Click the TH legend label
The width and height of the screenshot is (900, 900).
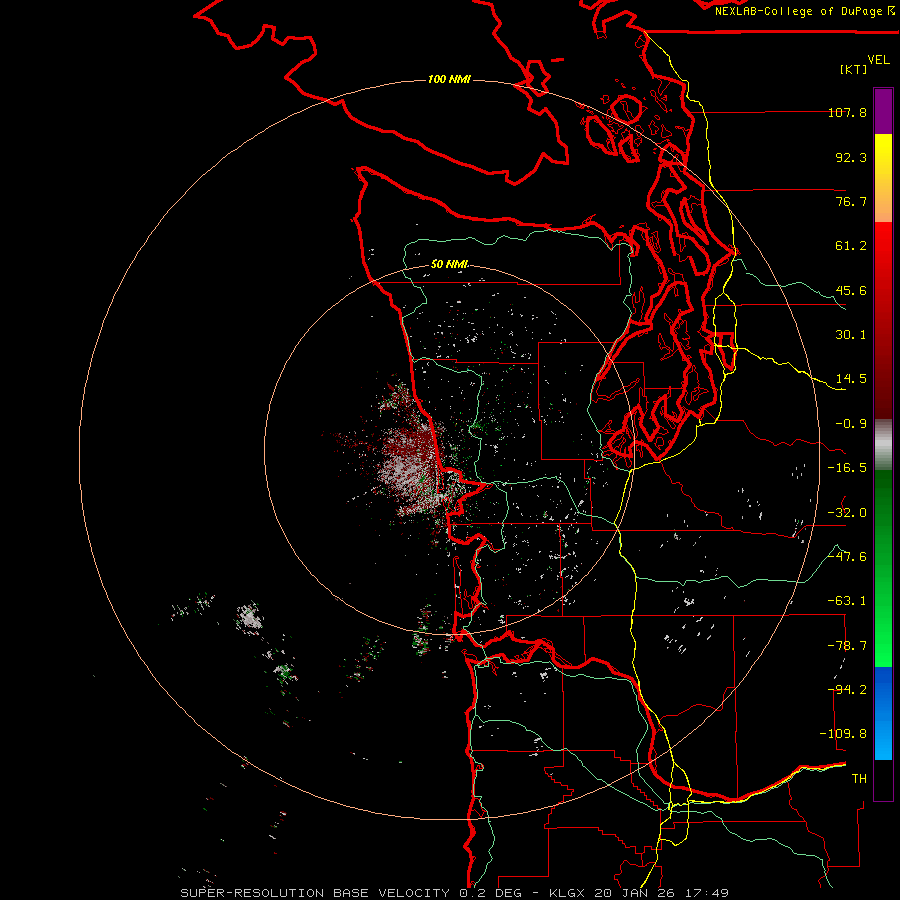859,779
